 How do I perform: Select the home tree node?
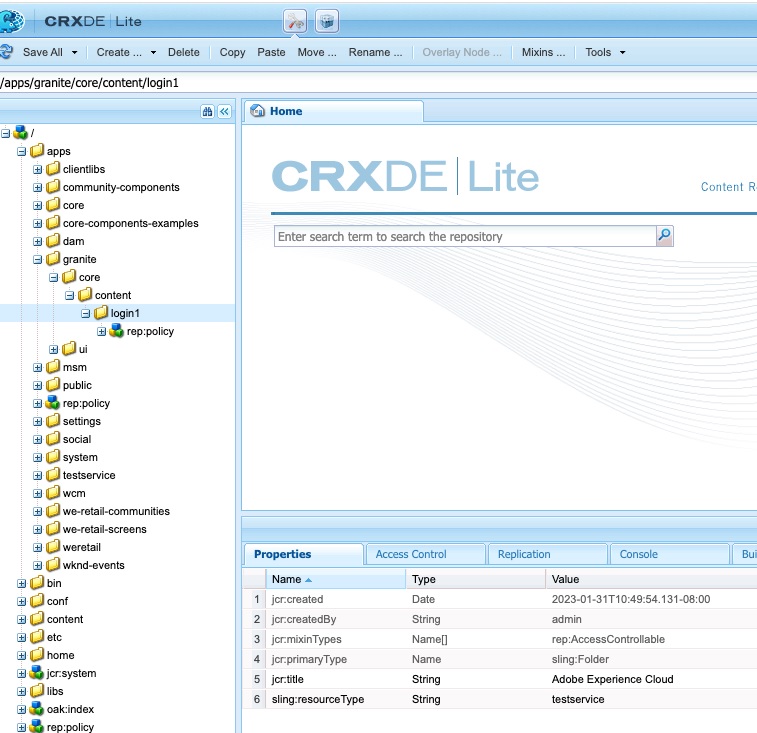click(60, 655)
